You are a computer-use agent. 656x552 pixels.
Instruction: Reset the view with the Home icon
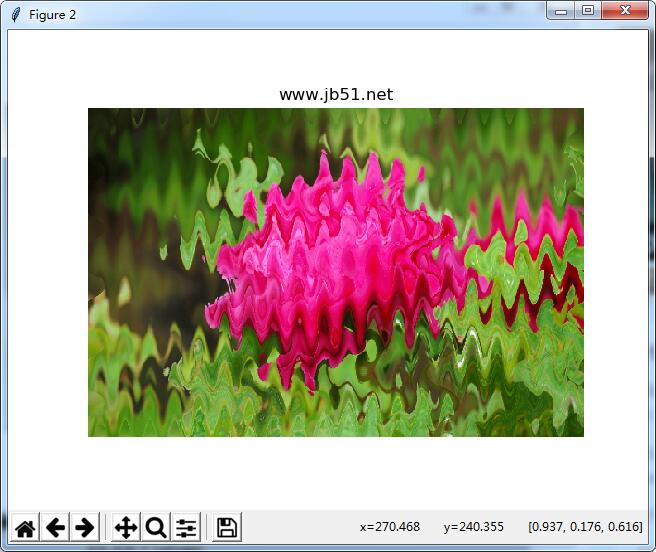(25, 527)
